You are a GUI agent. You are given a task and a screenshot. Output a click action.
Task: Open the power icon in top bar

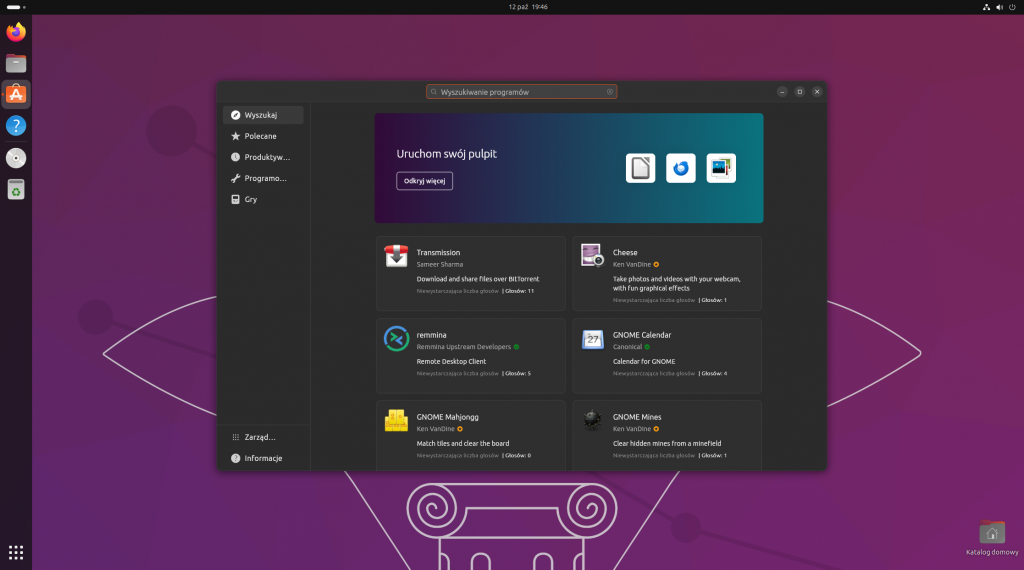pyautogui.click(x=1012, y=7)
